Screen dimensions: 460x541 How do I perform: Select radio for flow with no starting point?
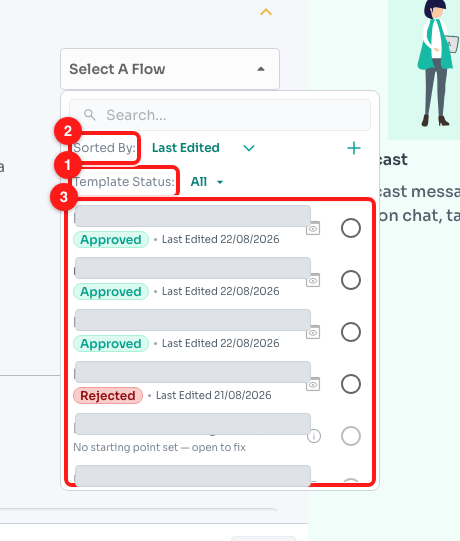click(351, 436)
